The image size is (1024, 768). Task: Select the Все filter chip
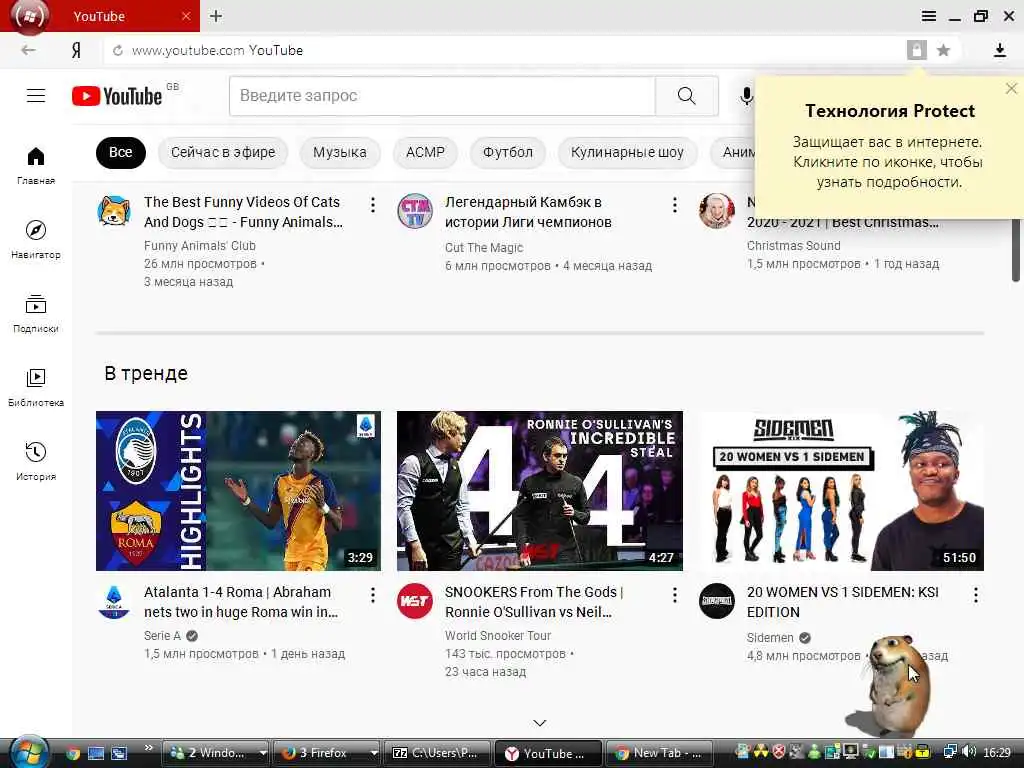tap(121, 152)
